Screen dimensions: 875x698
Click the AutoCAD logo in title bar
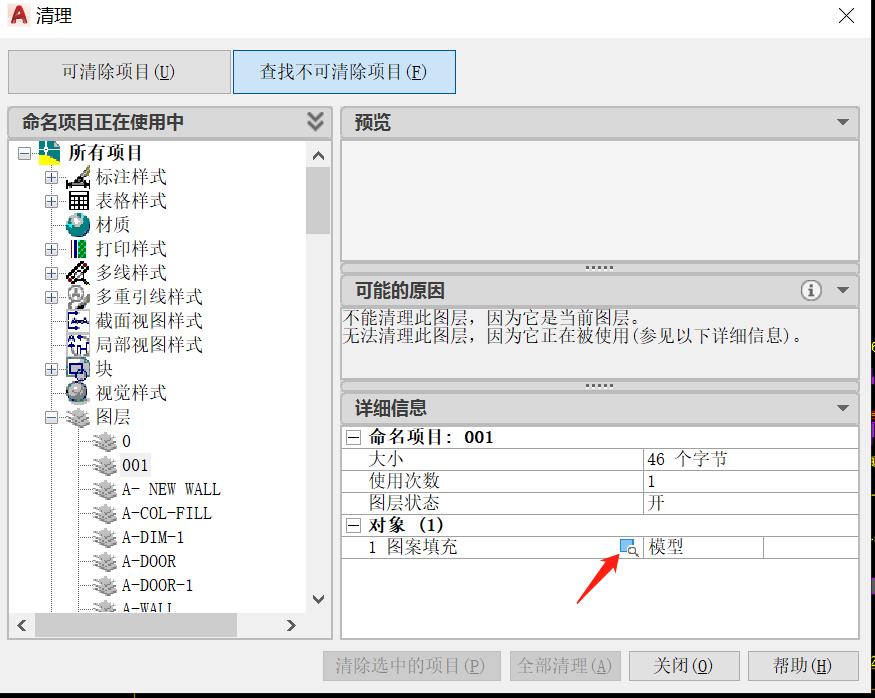tap(18, 15)
